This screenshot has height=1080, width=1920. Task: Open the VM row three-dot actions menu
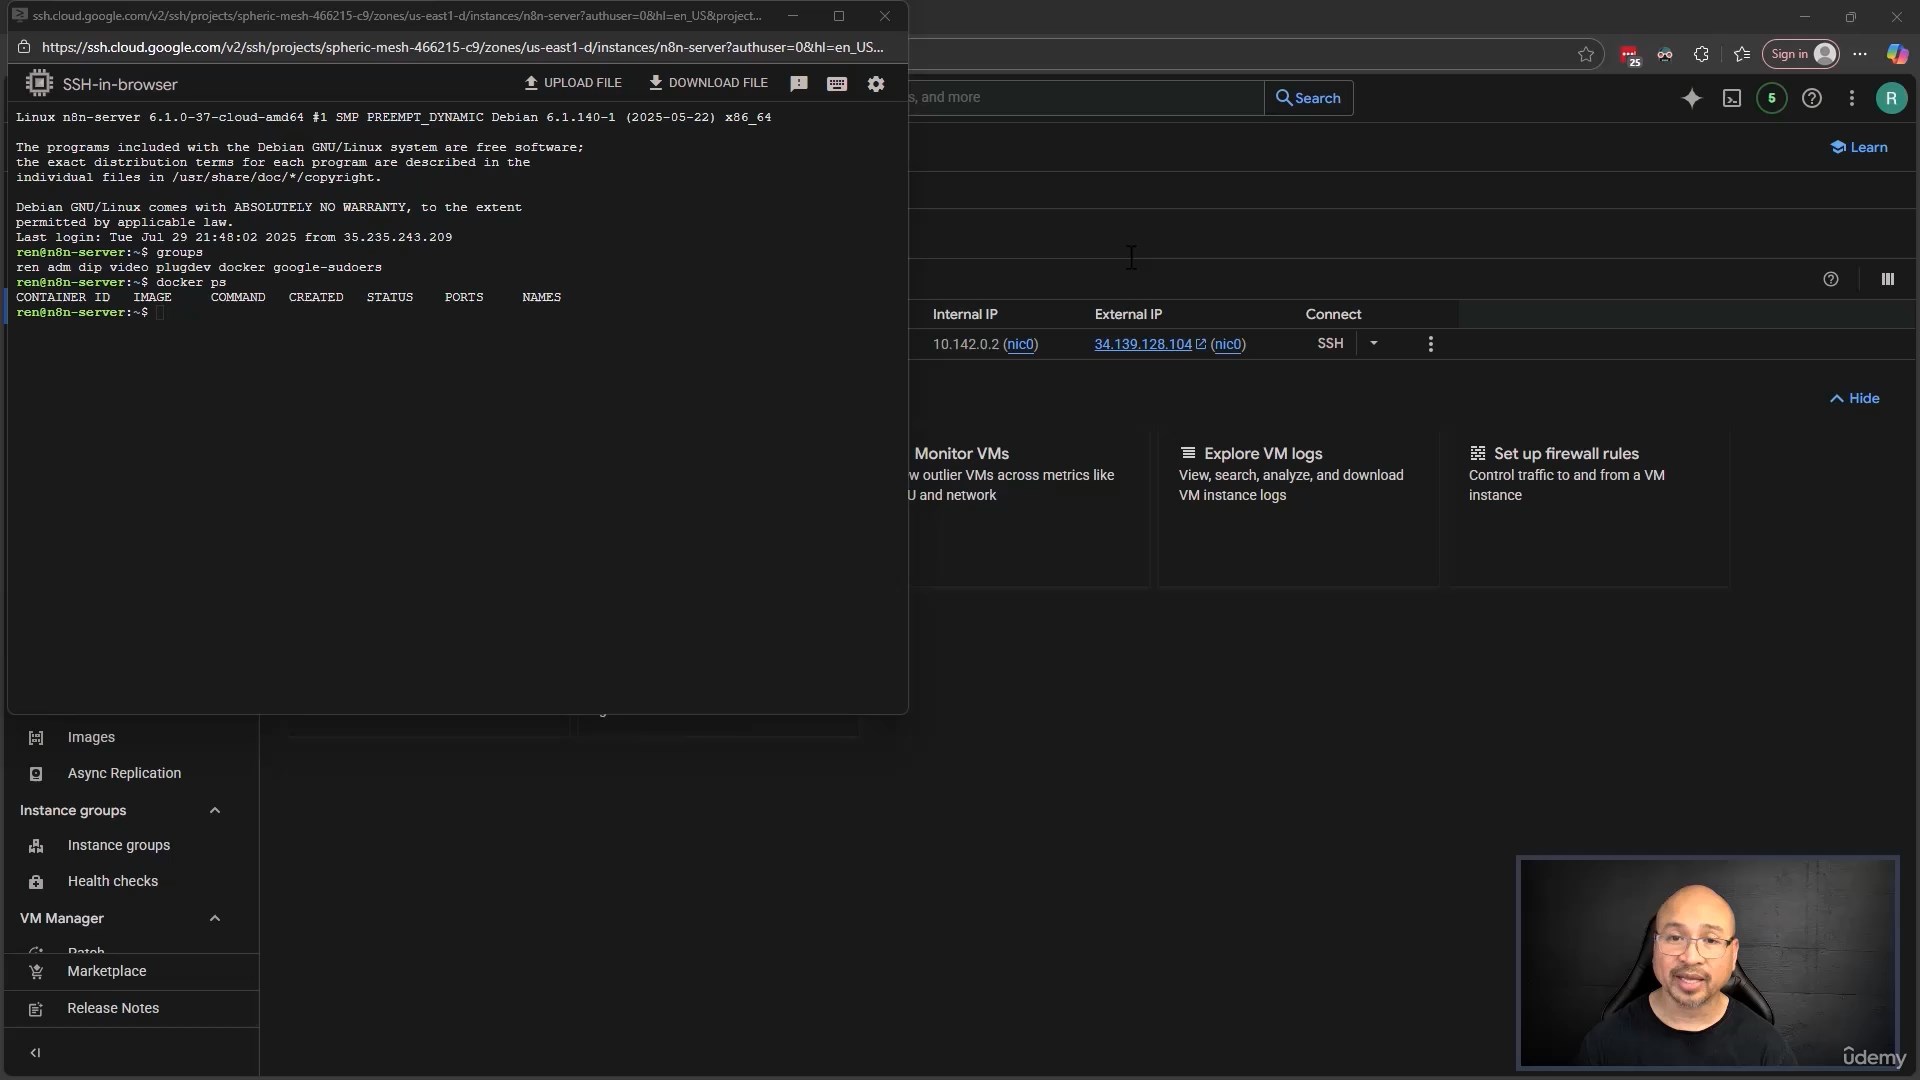coord(1431,344)
